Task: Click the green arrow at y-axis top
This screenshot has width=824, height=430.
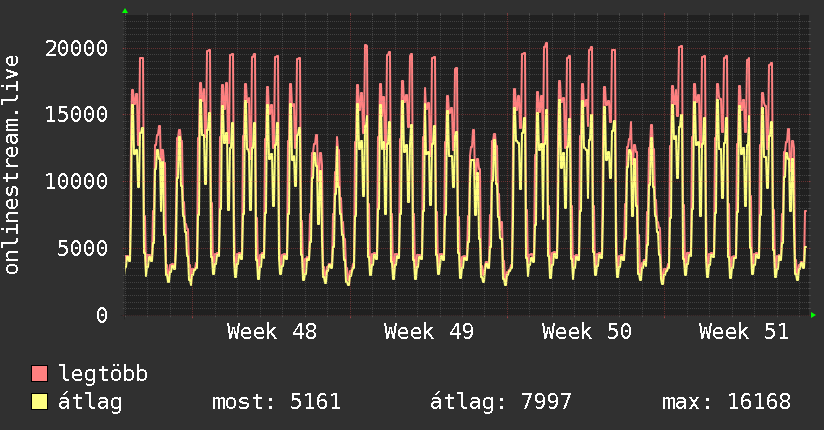Action: pyautogui.click(x=125, y=11)
